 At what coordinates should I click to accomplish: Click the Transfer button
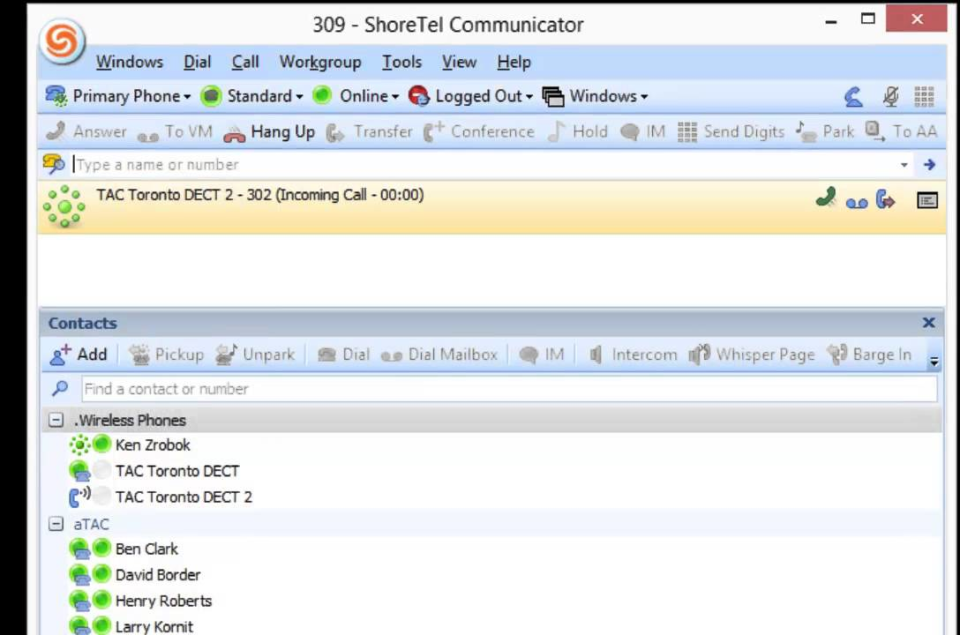pos(369,132)
